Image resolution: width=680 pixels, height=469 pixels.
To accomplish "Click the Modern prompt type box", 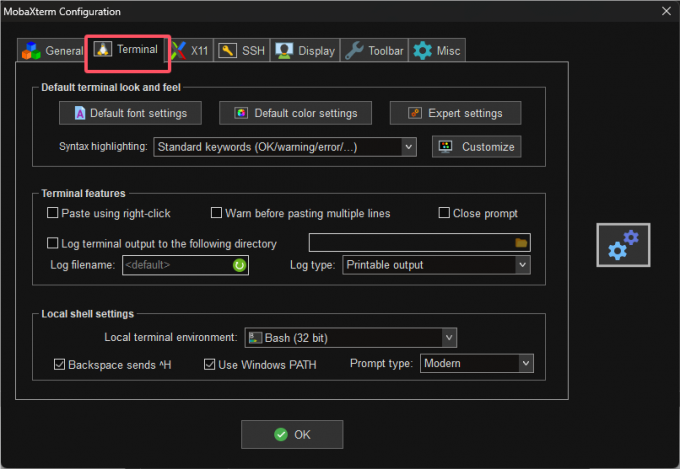I will (477, 364).
